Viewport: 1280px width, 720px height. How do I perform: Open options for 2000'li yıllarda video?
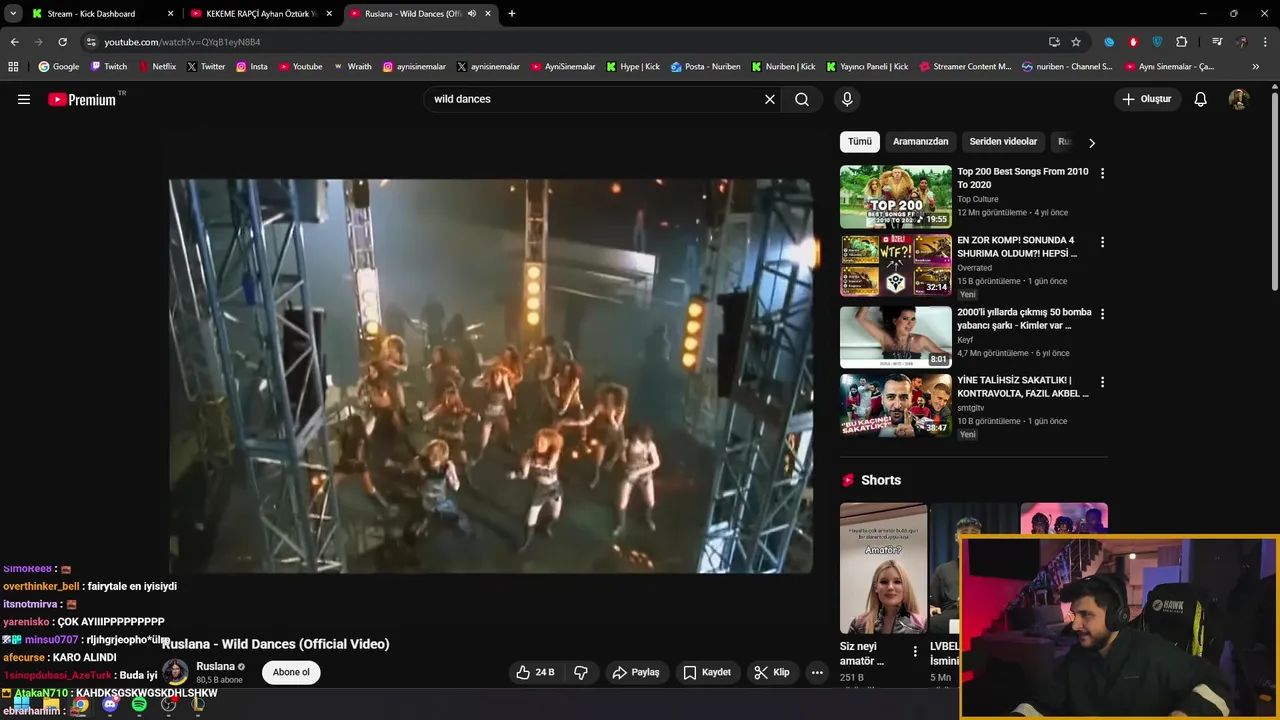point(1102,314)
